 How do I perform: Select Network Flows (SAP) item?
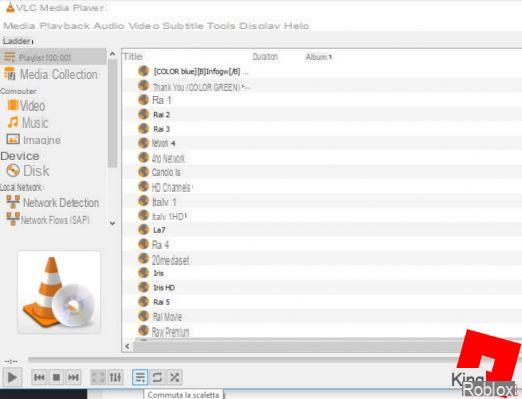[x=48, y=220]
